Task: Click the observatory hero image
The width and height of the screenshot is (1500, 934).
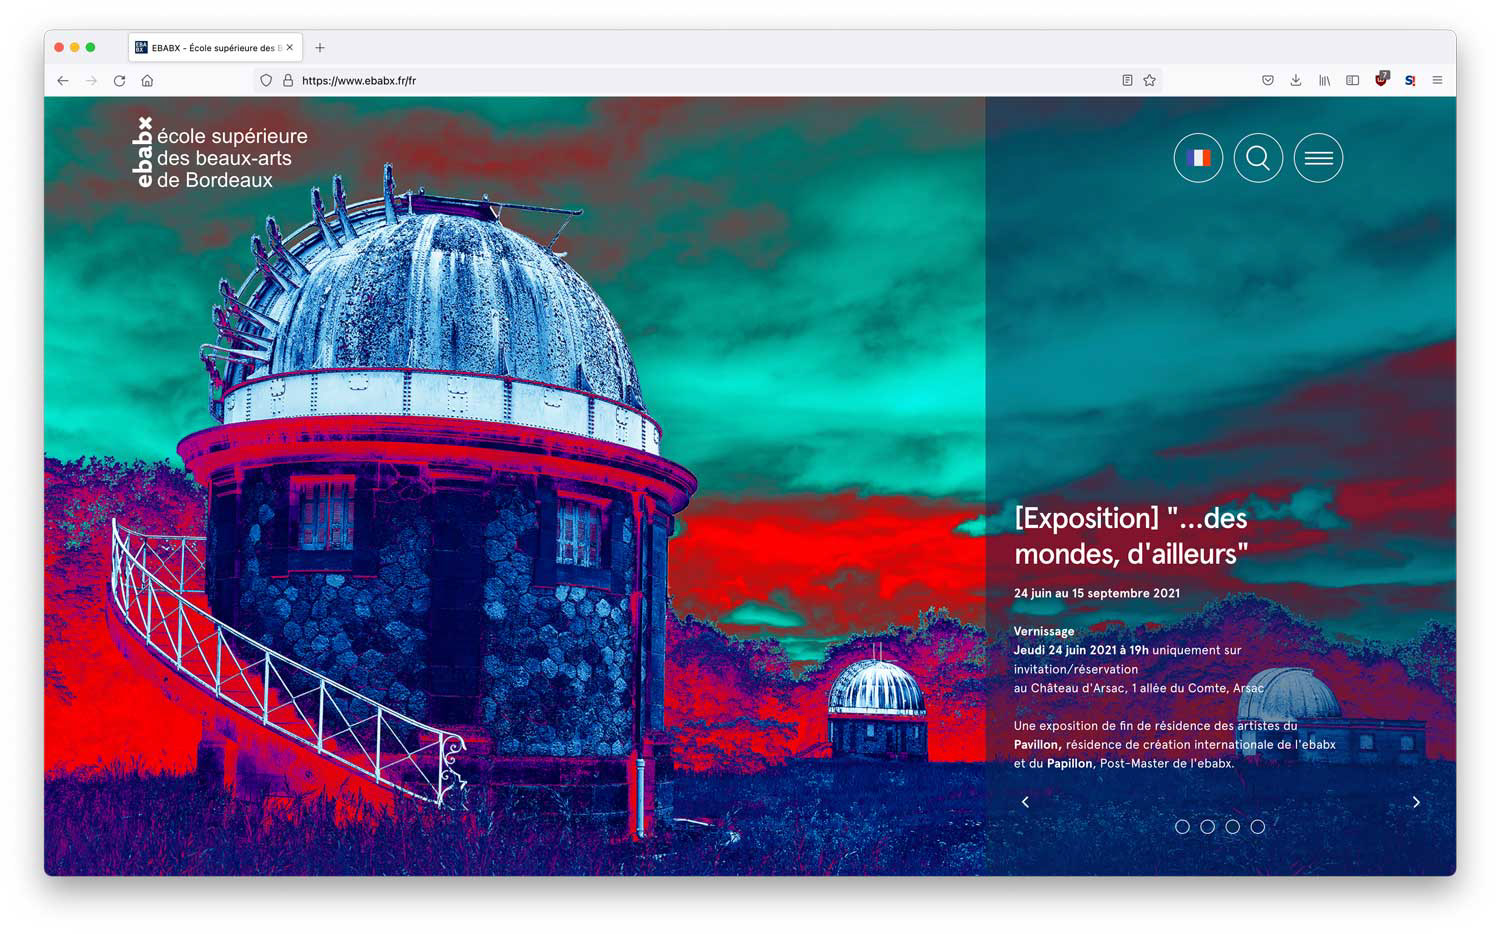Action: (515, 486)
